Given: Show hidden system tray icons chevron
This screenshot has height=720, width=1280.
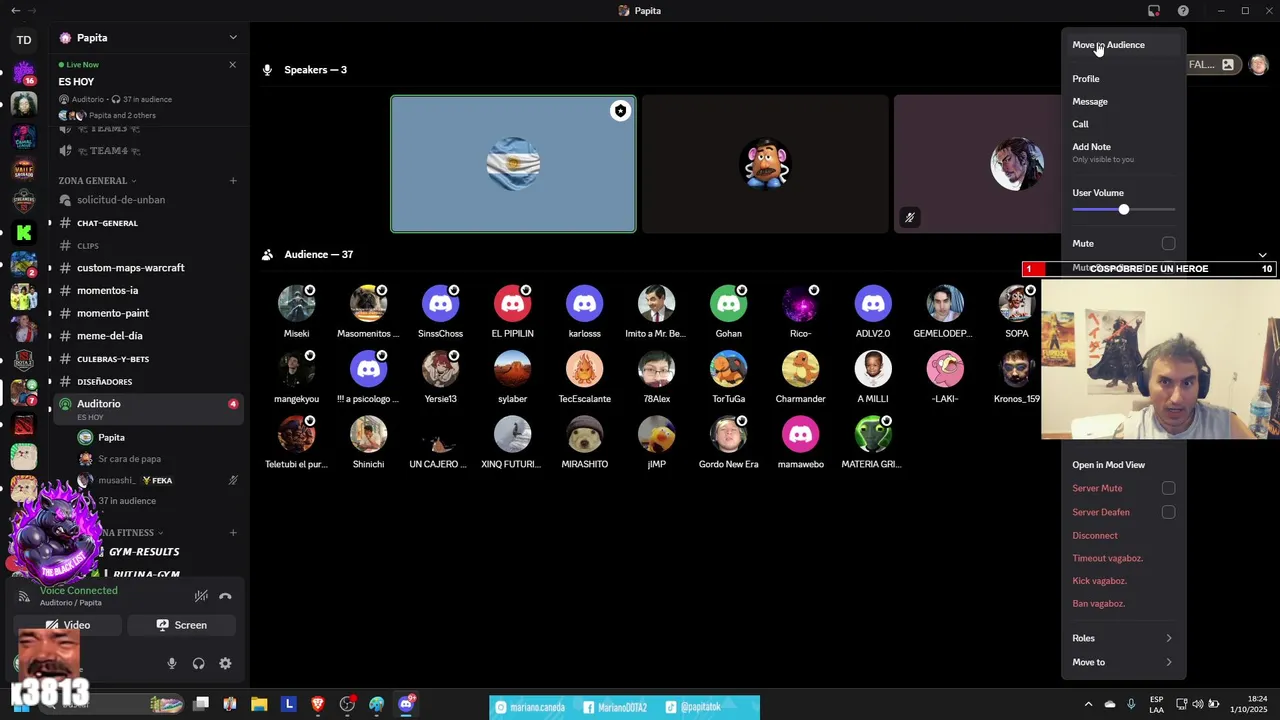Looking at the screenshot, I should coord(1089,704).
